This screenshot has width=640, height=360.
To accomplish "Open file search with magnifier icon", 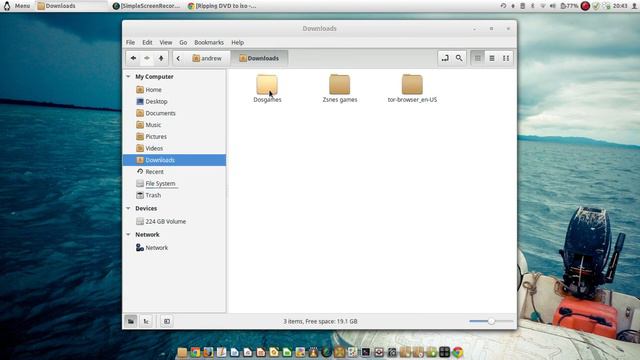I will (x=459, y=58).
